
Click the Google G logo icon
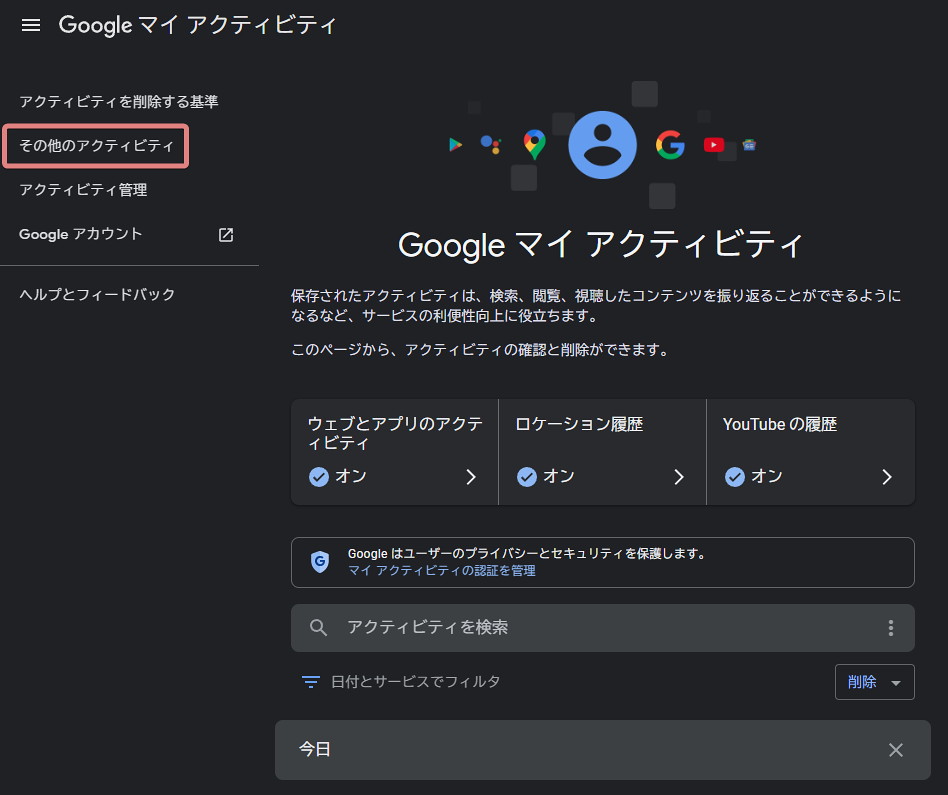point(670,145)
